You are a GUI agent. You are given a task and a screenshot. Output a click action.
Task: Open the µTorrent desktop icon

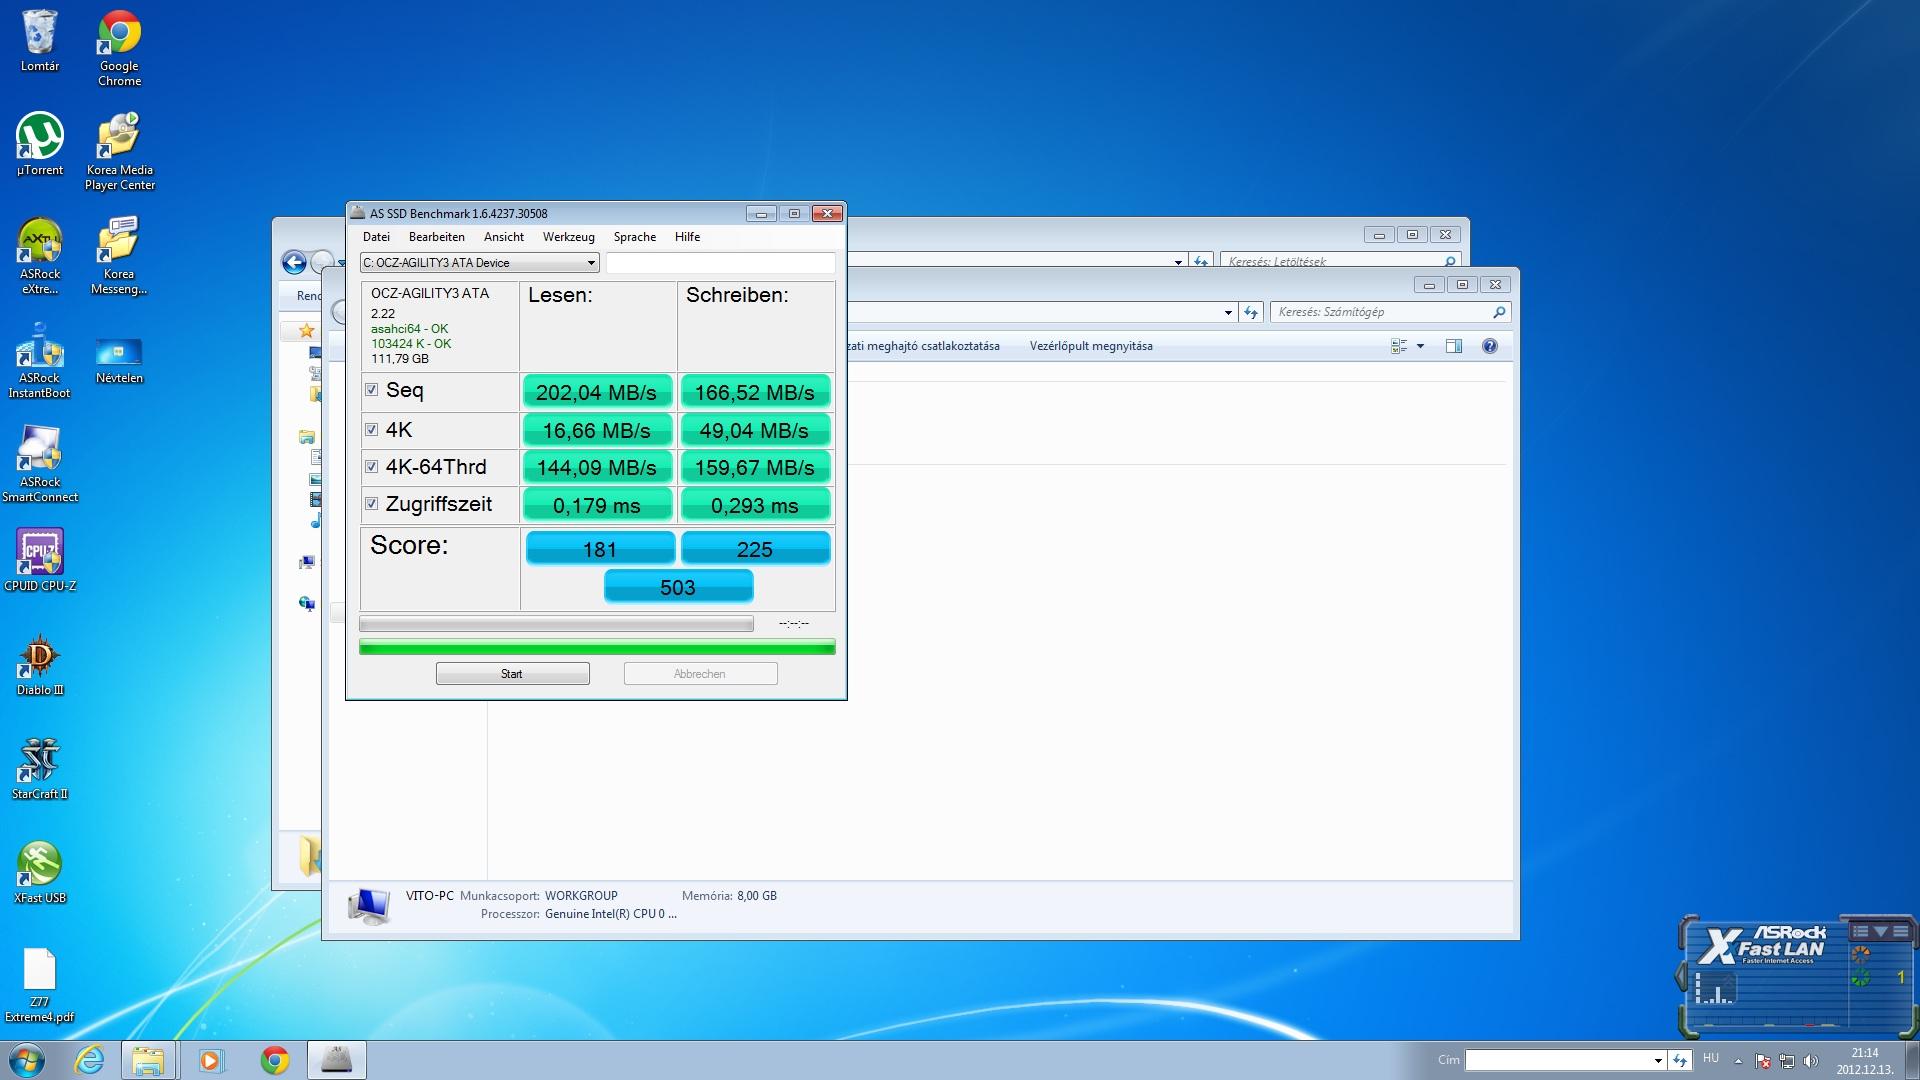pos(40,138)
